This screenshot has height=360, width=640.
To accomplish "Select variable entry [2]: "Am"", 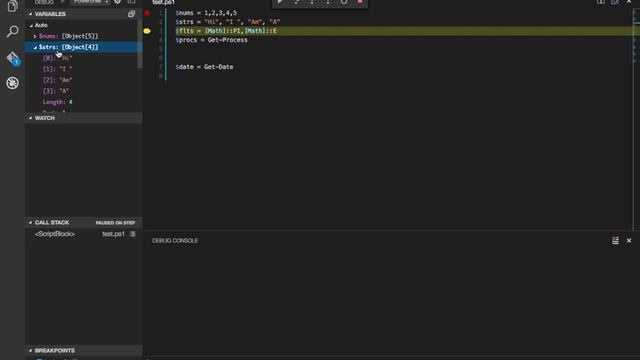I will [84, 80].
